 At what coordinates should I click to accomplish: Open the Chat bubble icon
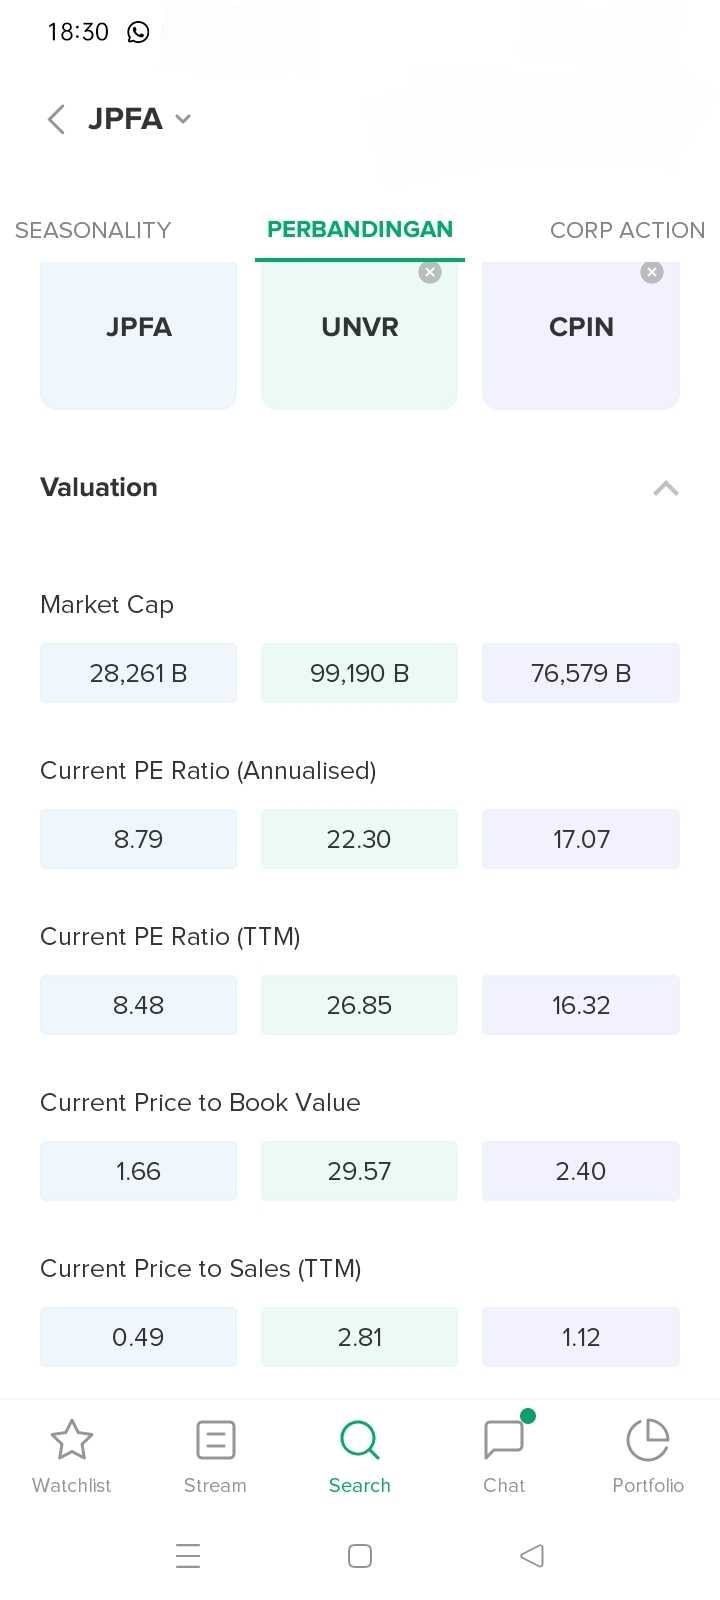[504, 1441]
